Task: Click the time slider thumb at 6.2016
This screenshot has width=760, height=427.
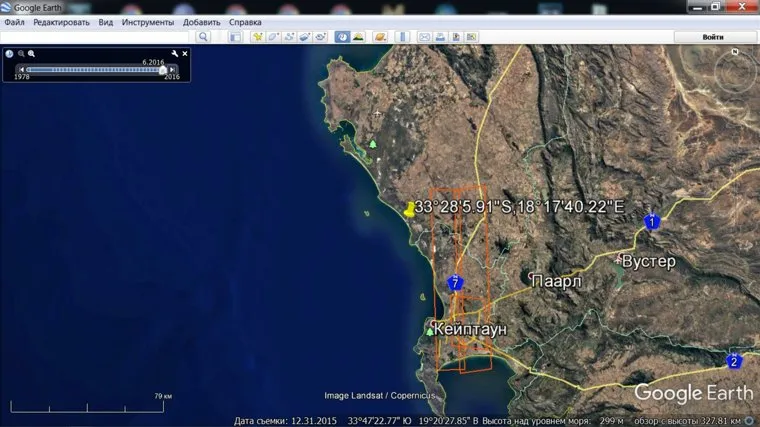Action: [x=163, y=69]
